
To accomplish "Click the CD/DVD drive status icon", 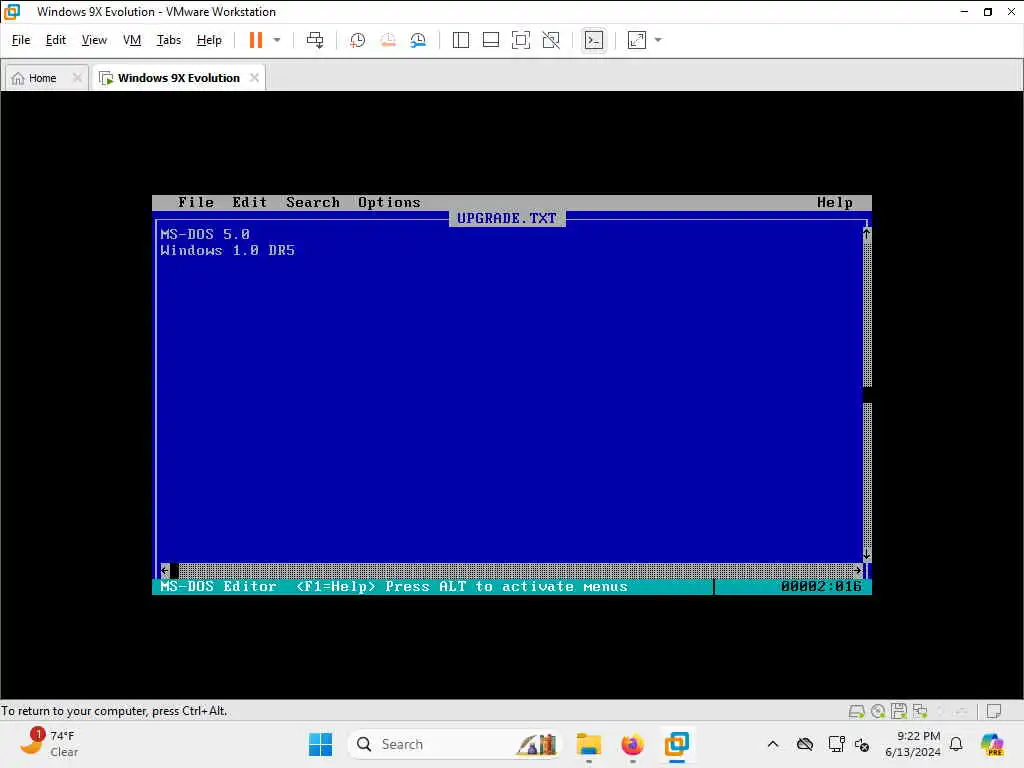I will click(x=878, y=711).
